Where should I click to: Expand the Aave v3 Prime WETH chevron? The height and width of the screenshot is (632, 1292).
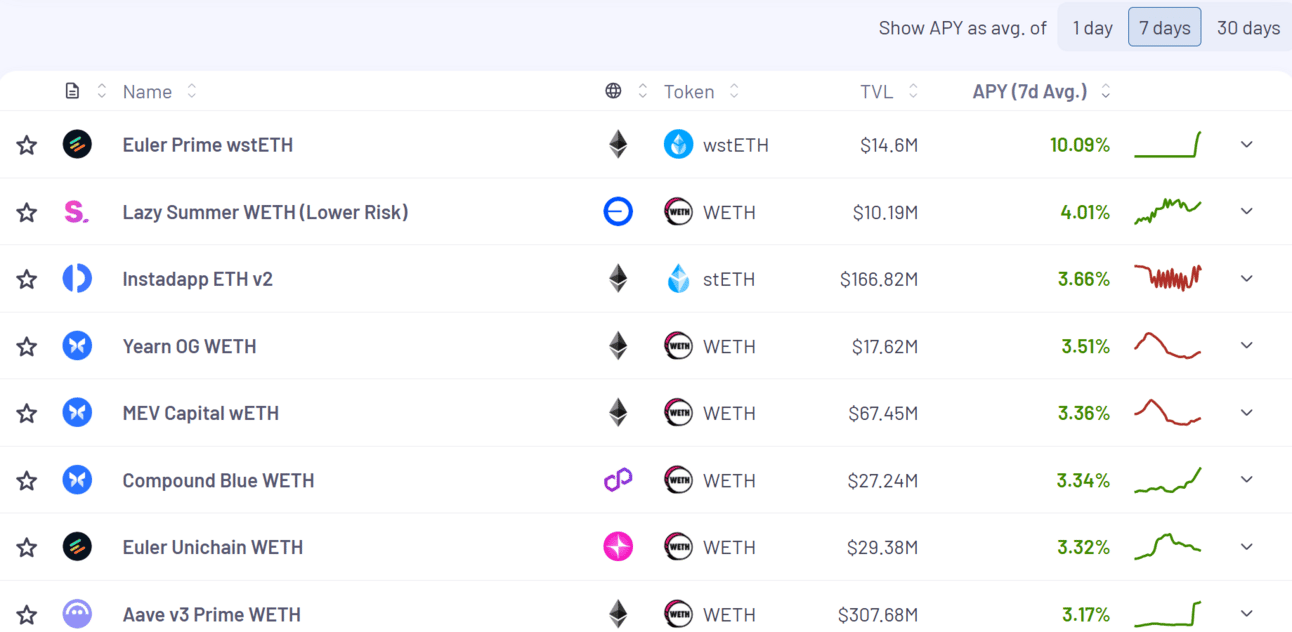1247,613
